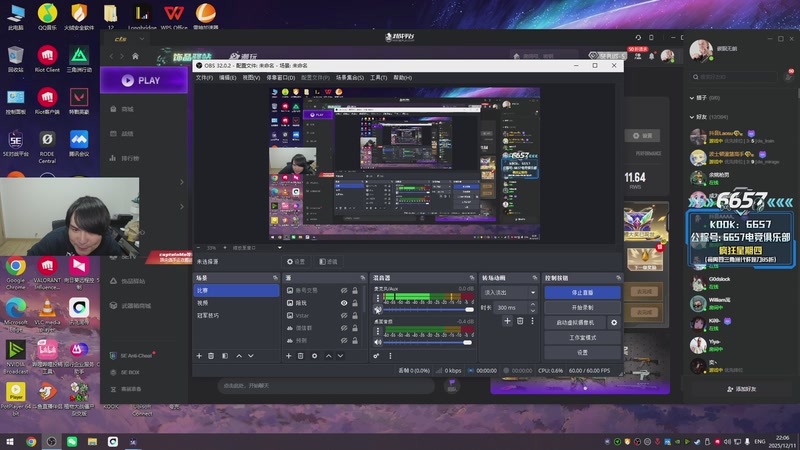Open options menu for 桌面音频 channel
This screenshot has width=800, height=450.
click(x=378, y=331)
